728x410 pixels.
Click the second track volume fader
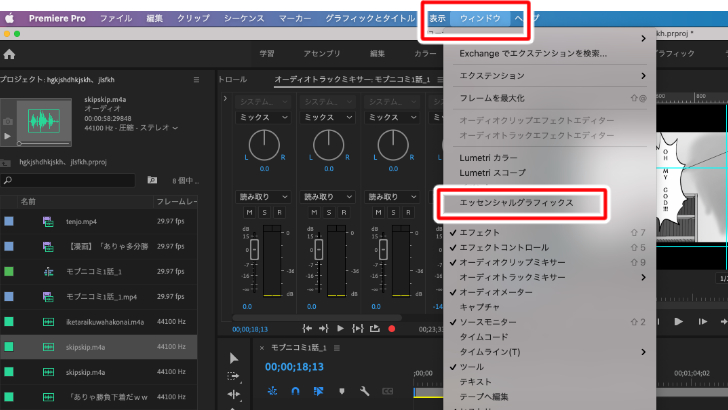[319, 249]
